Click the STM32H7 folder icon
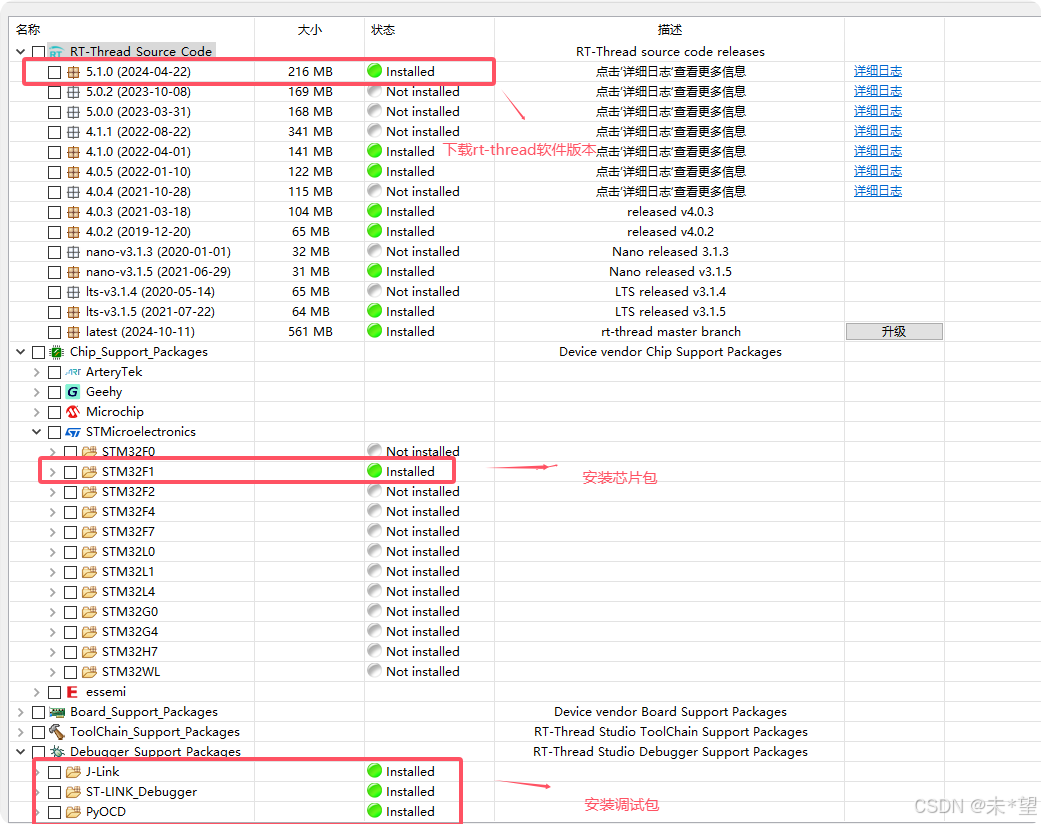Image resolution: width=1041 pixels, height=824 pixels. pos(90,652)
